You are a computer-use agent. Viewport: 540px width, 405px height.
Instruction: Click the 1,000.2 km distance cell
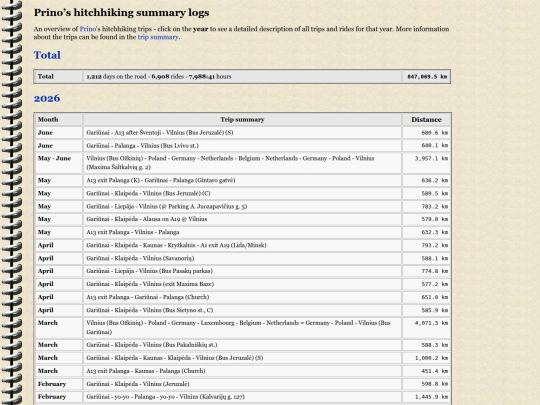point(426,358)
